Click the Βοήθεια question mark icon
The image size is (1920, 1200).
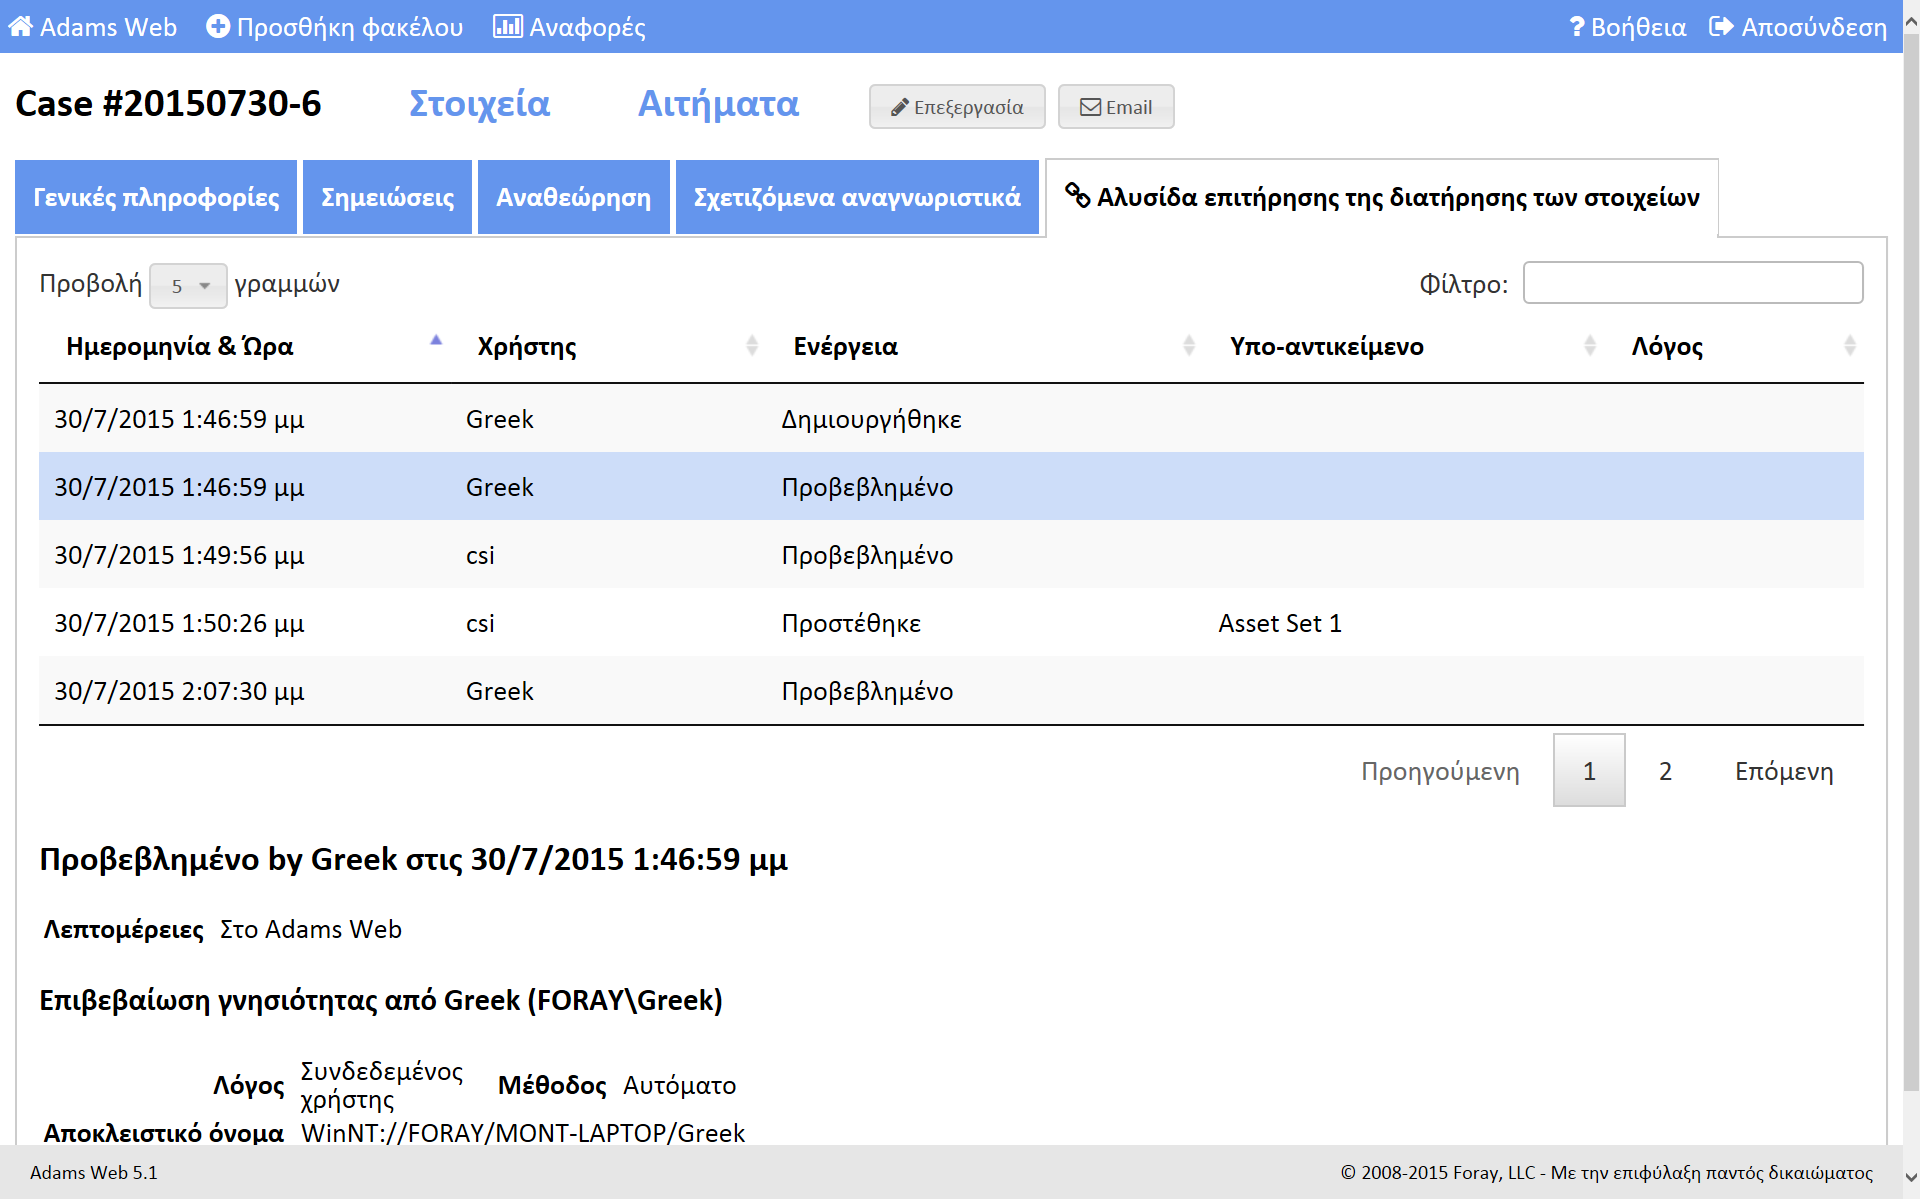[x=1577, y=27]
